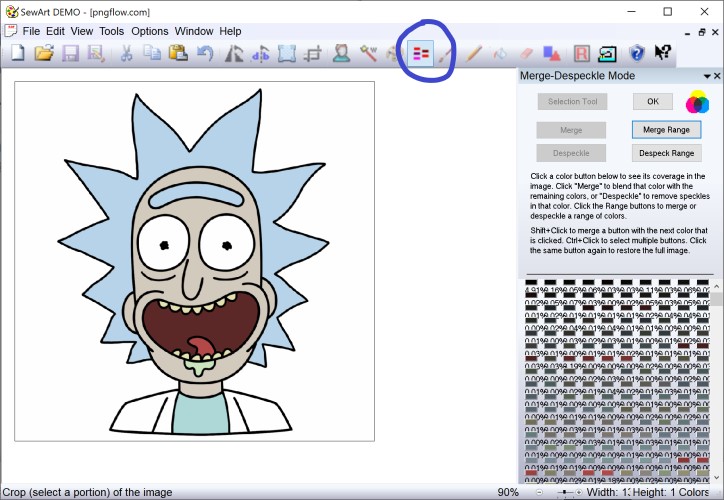Select the first black color swatch in list
Screen dimensions: 724x500
coord(531,282)
